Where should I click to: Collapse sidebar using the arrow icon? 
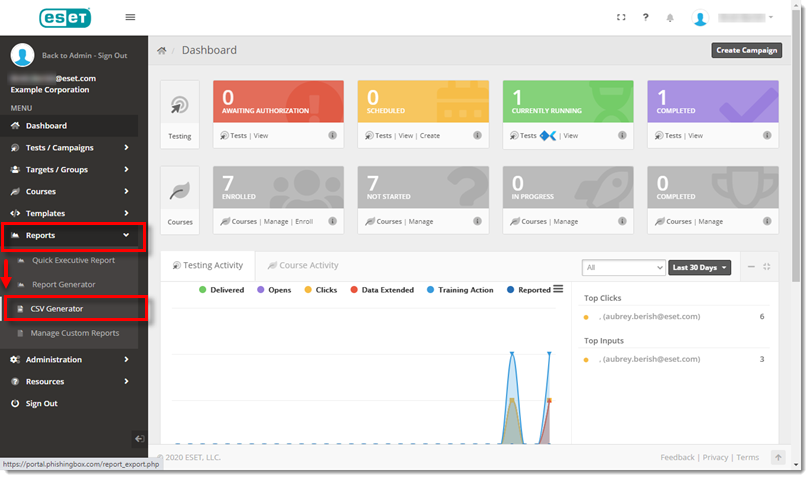pos(139,438)
